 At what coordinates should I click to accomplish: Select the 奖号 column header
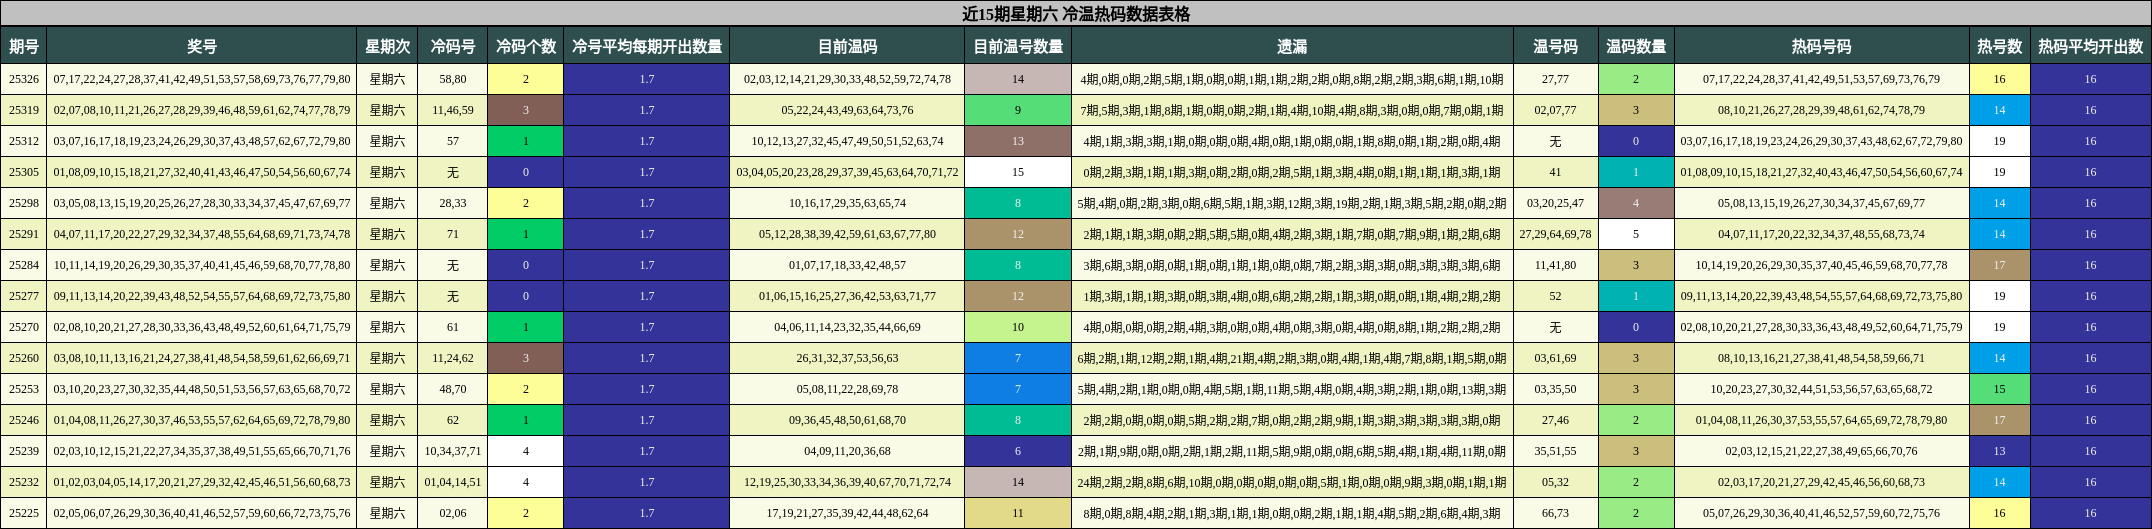(202, 46)
